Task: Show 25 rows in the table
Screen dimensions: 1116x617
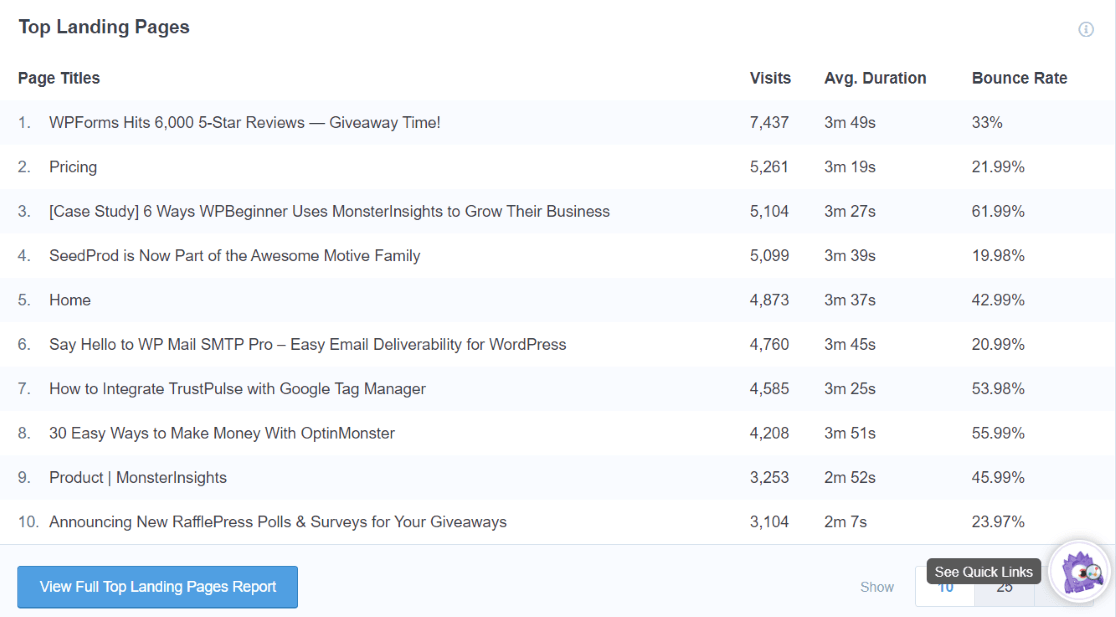Action: pos(1004,587)
